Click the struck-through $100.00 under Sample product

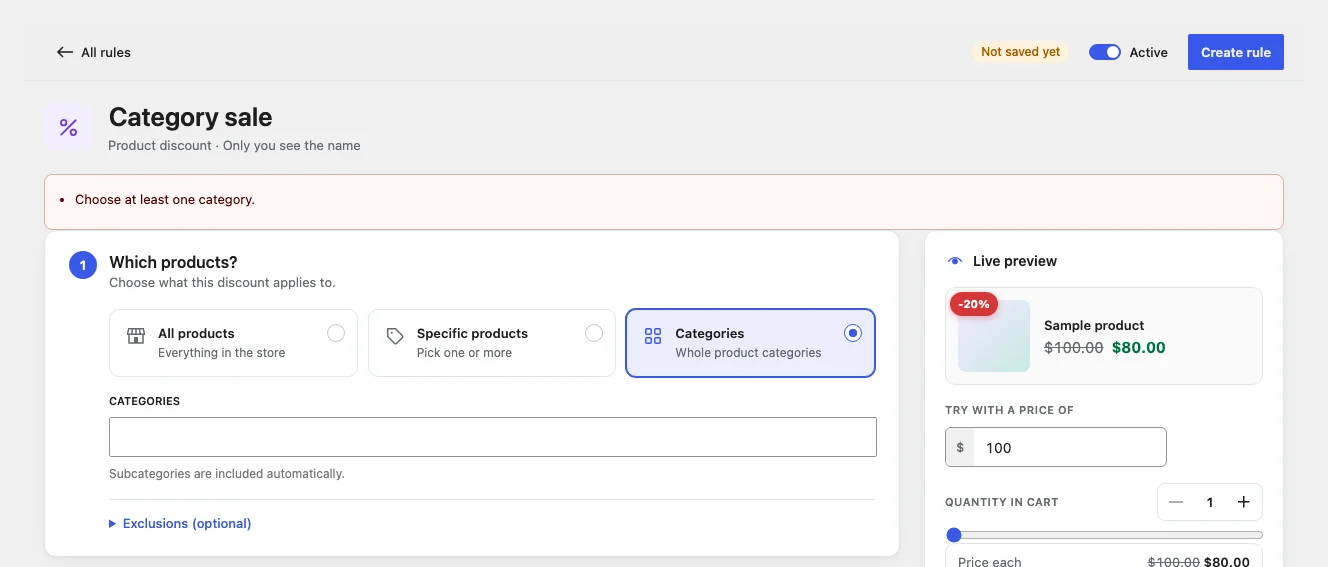point(1074,348)
